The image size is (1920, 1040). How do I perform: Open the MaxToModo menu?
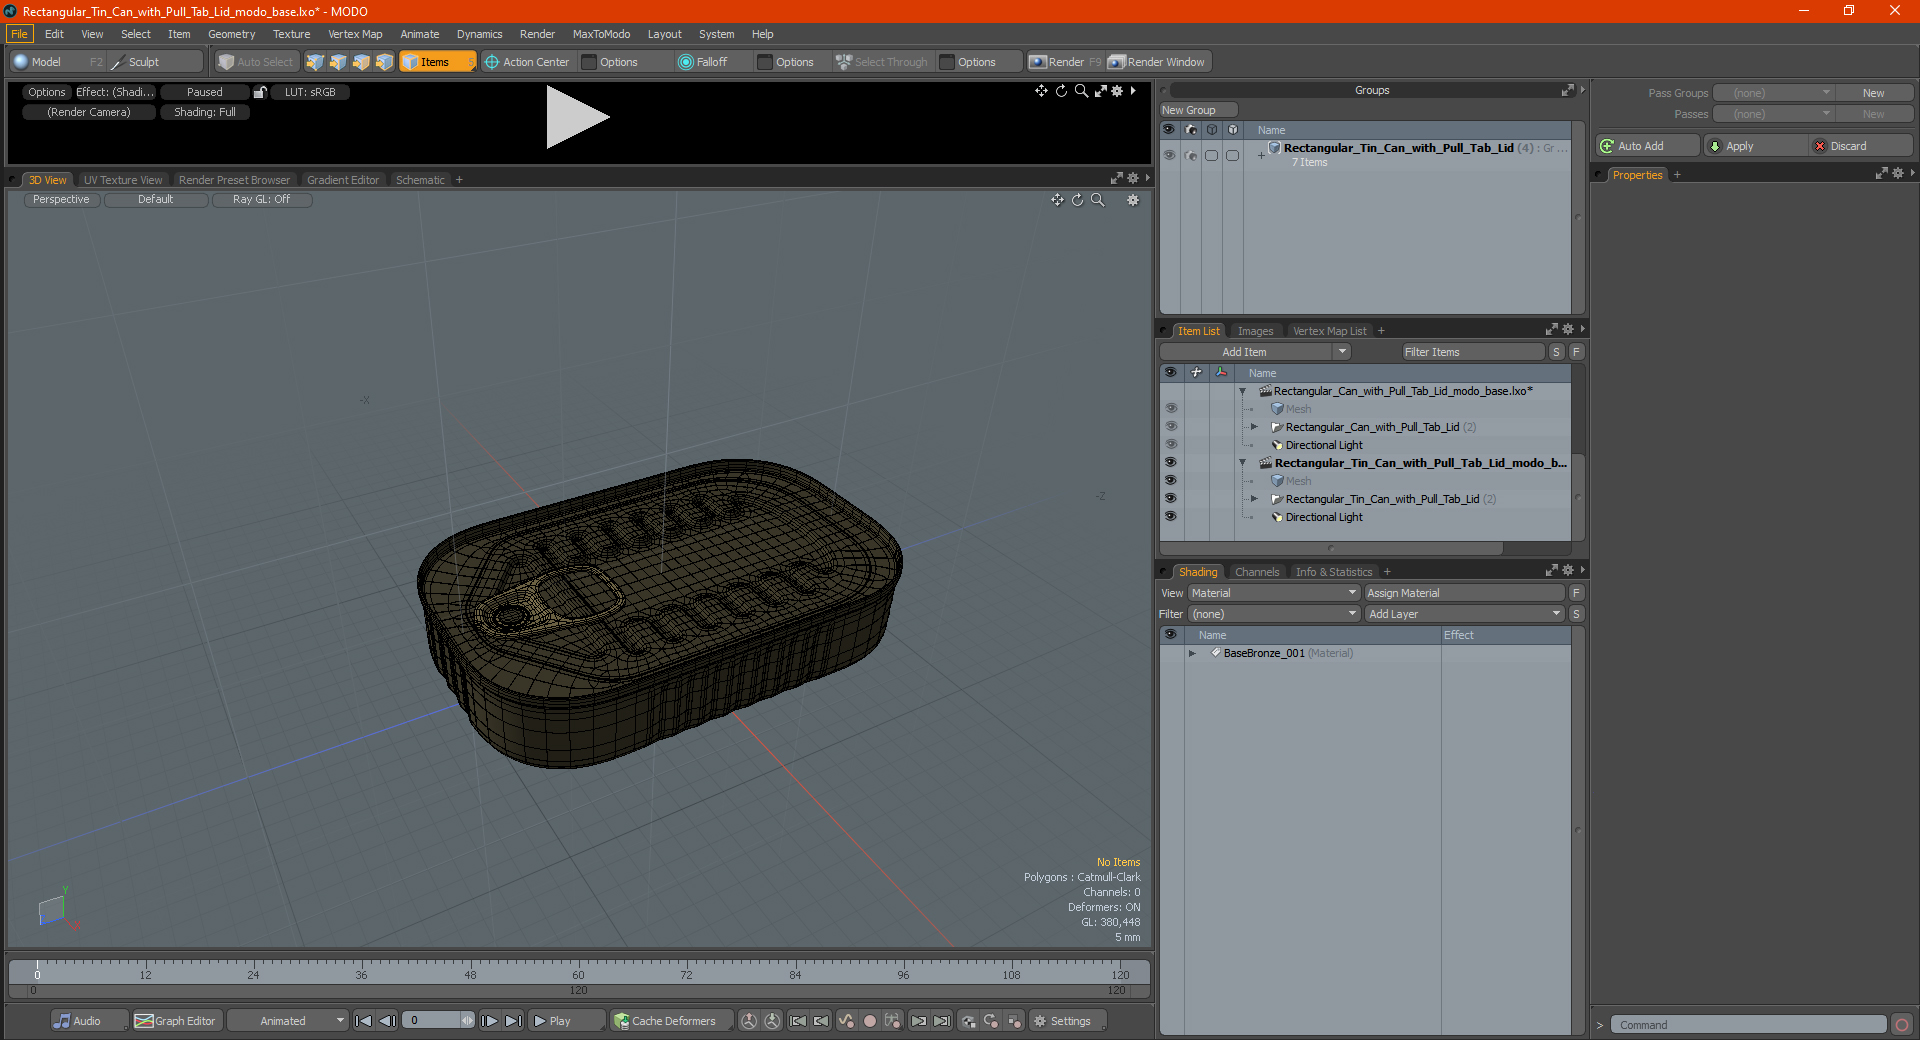(x=601, y=34)
